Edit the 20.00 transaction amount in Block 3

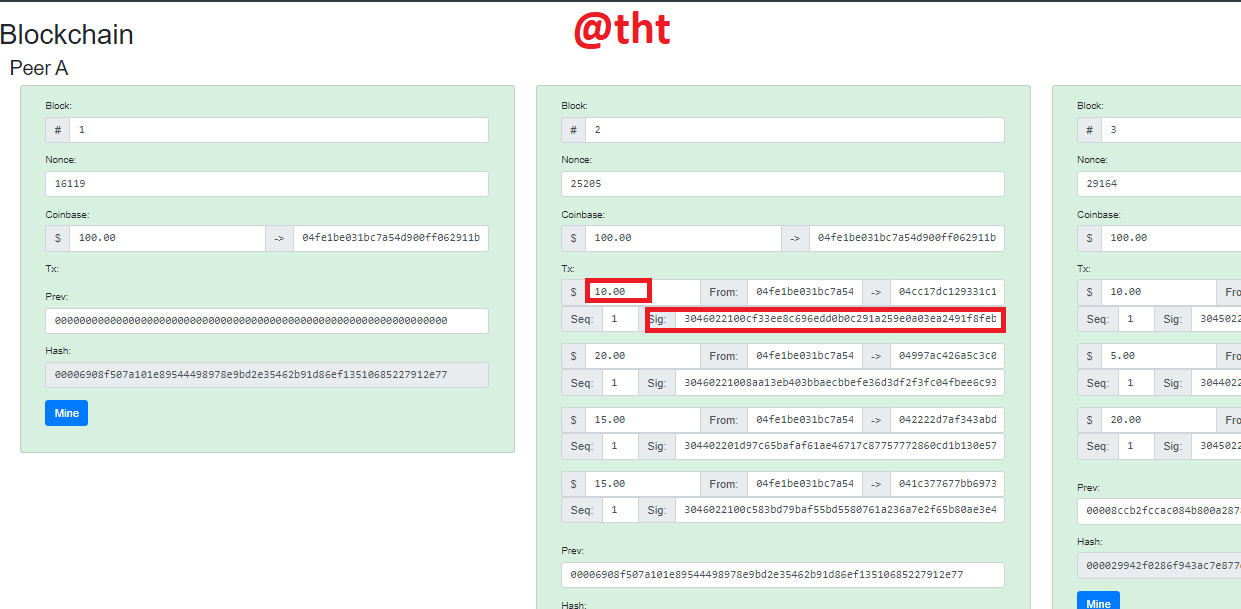(1159, 420)
